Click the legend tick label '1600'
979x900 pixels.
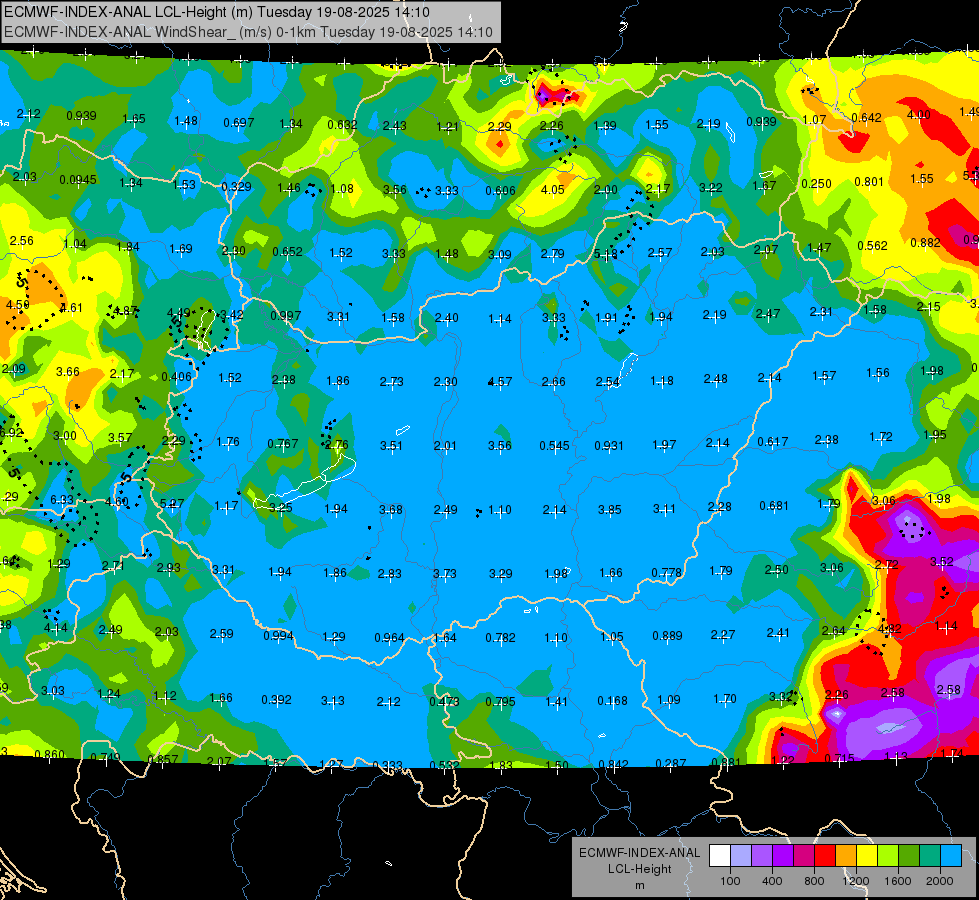pos(898,881)
